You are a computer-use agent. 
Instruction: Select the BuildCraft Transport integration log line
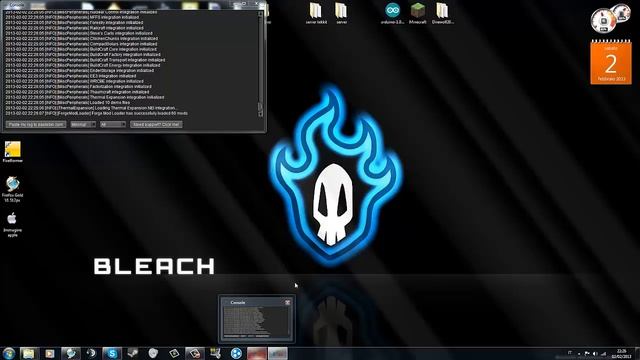tap(85, 60)
